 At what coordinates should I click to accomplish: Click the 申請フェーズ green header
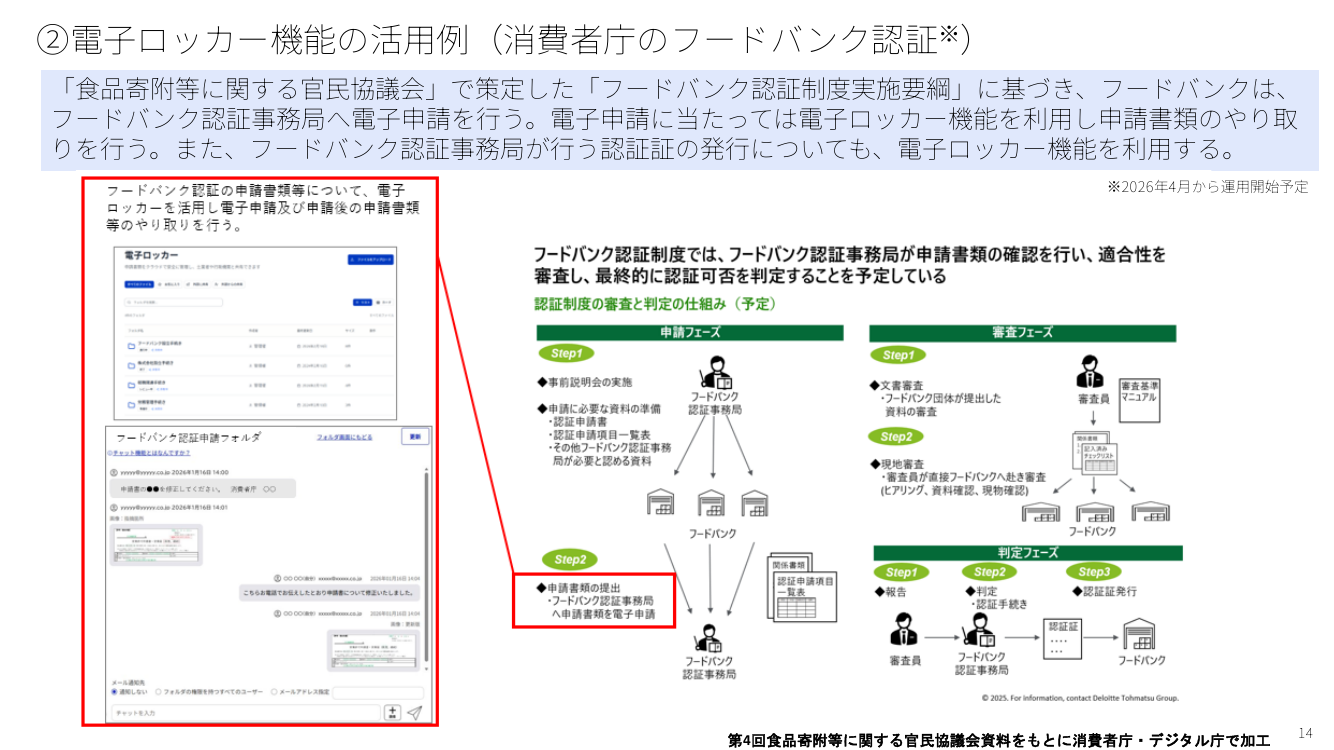pos(690,333)
